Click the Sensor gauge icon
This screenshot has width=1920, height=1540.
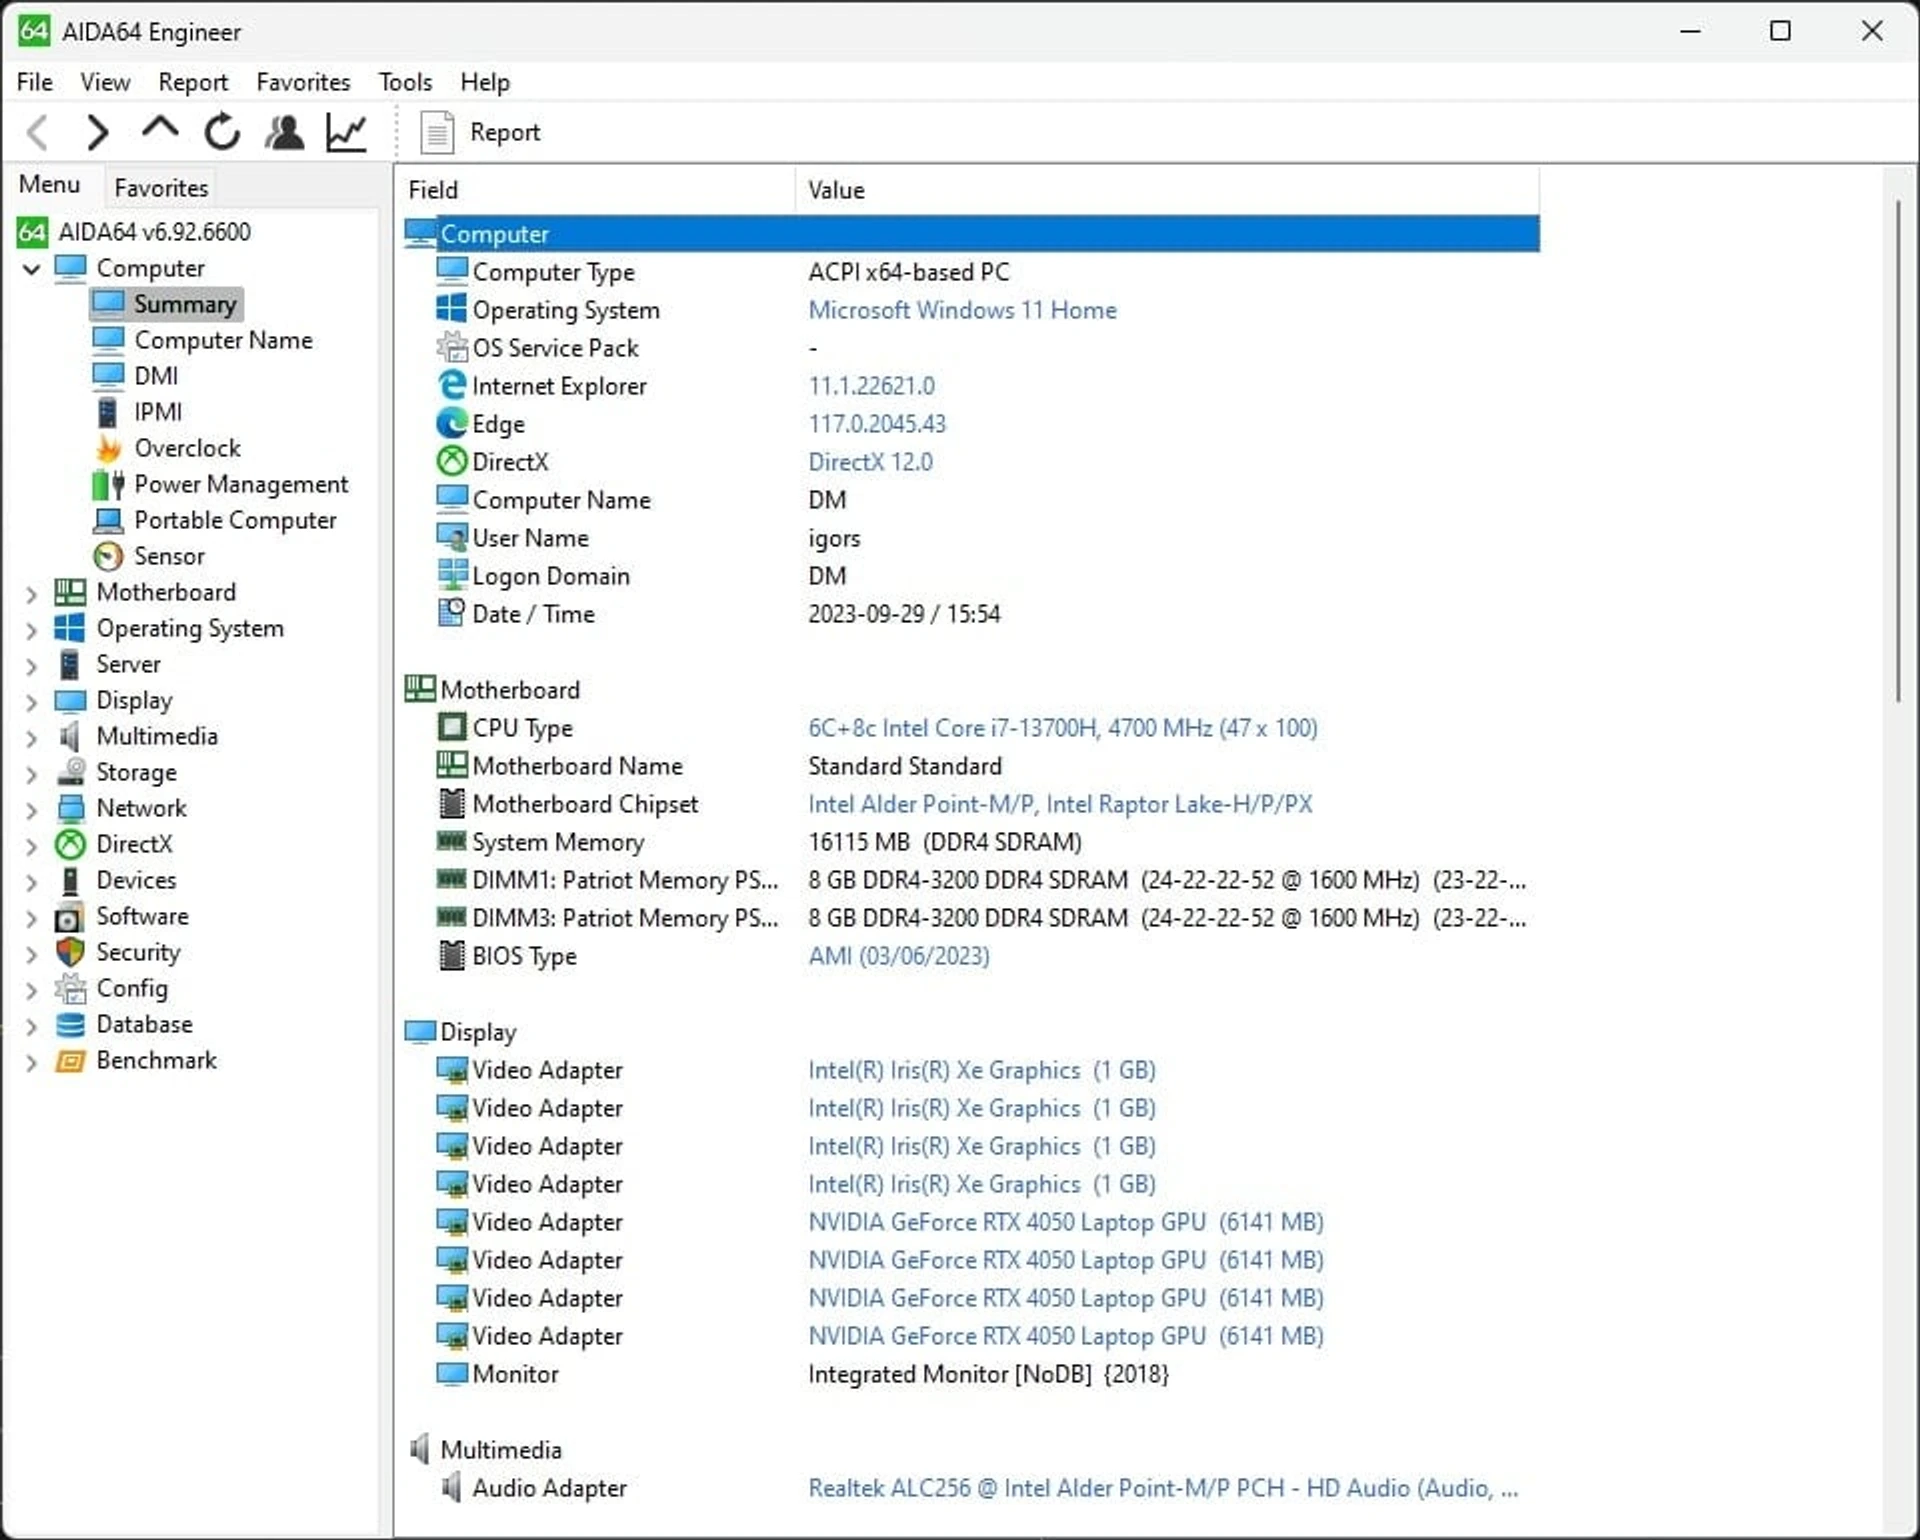[108, 556]
